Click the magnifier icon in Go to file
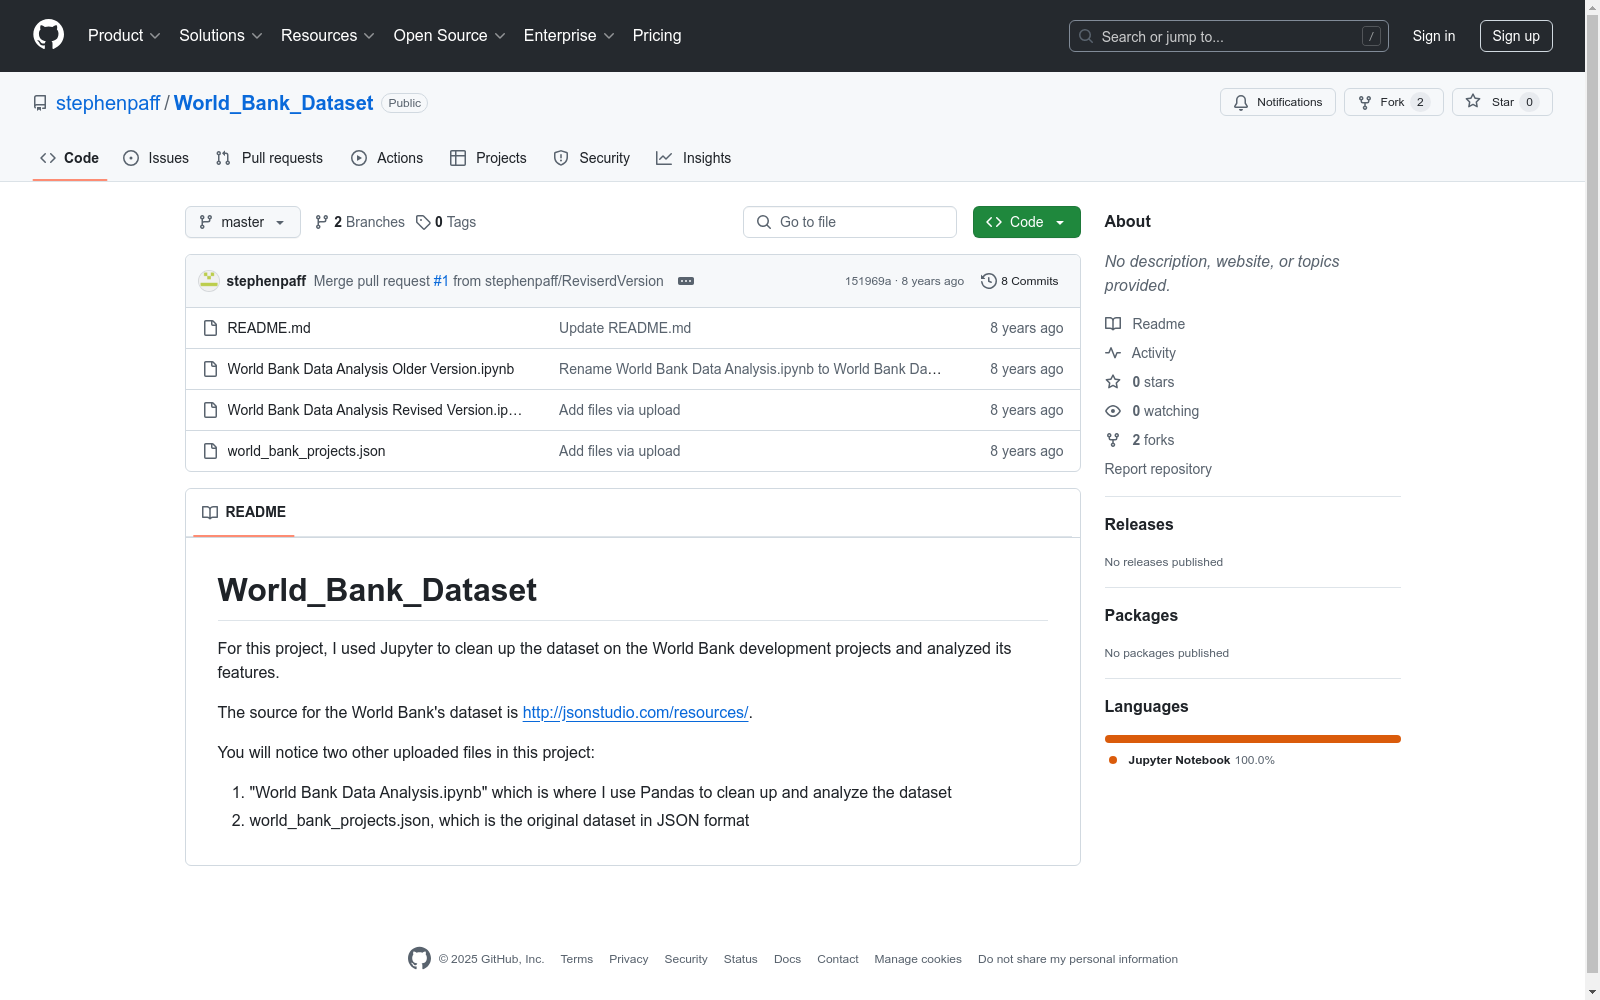 coord(764,222)
